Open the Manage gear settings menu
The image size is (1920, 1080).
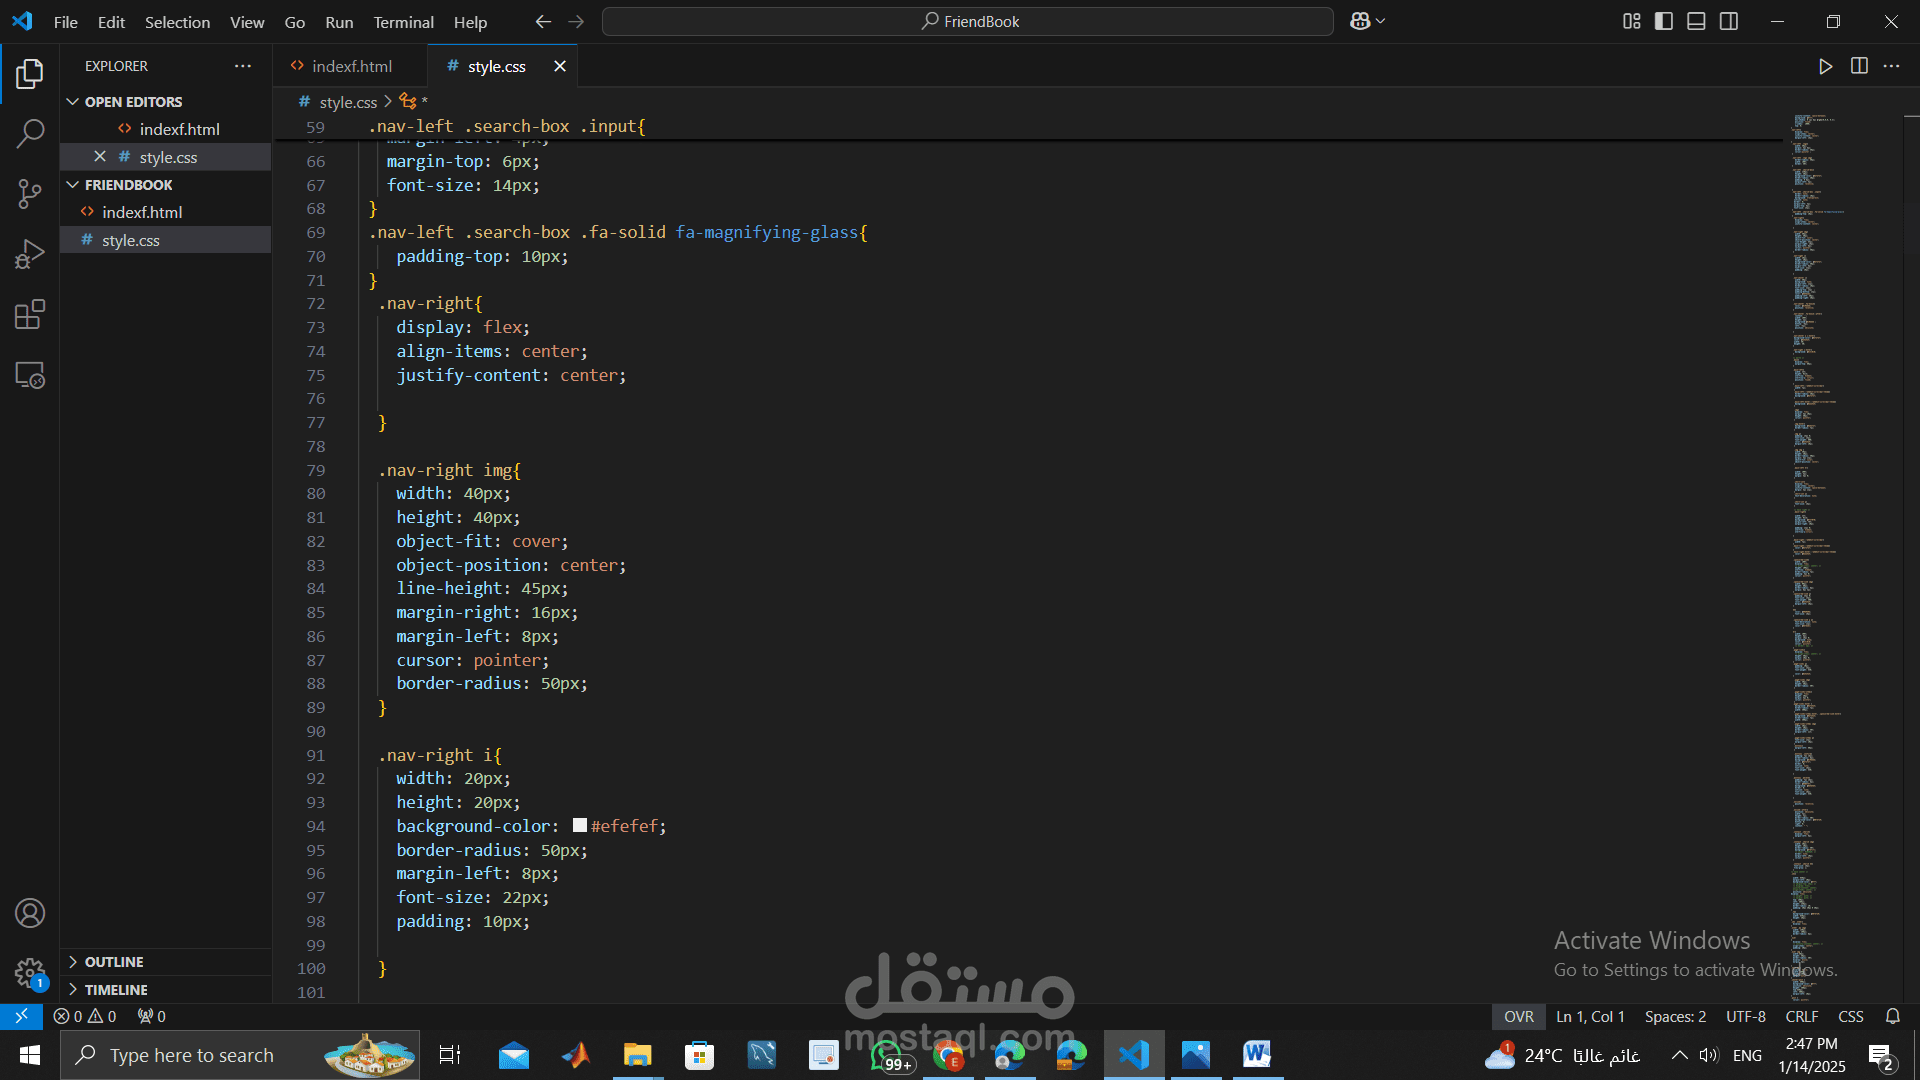coord(30,972)
